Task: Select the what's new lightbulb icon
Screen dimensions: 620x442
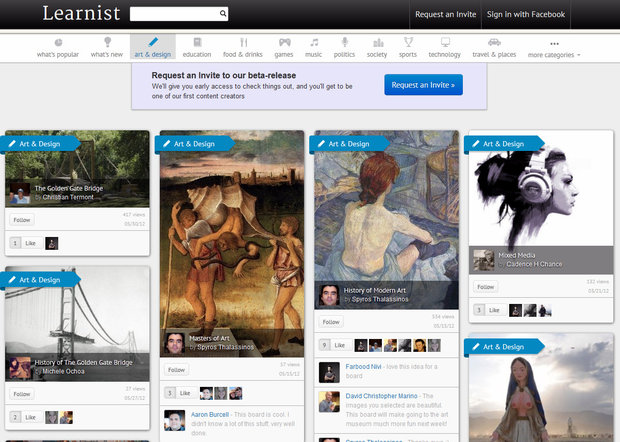Action: pyautogui.click(x=107, y=42)
